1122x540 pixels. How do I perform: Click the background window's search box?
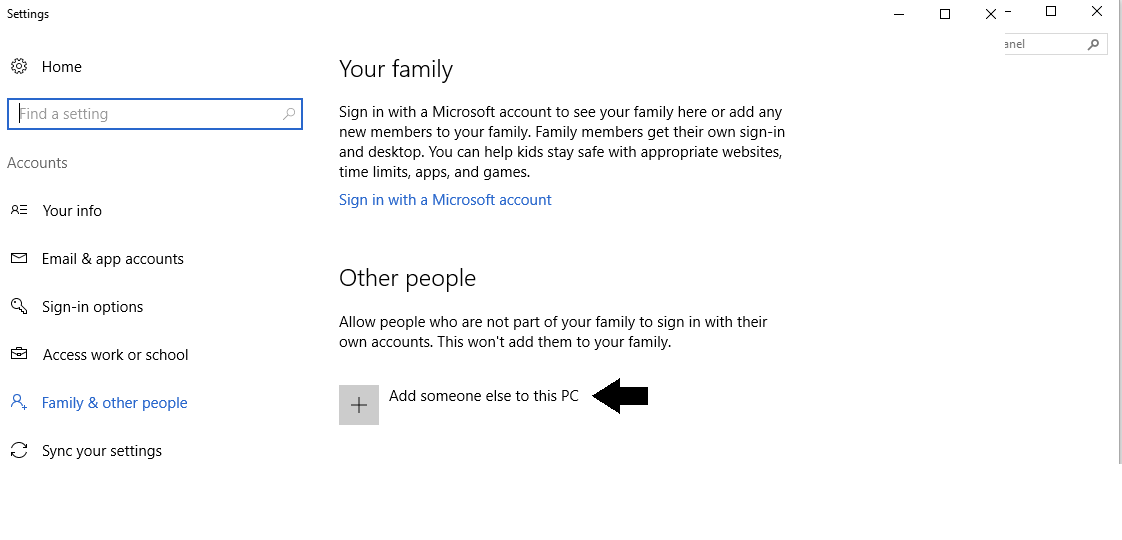(x=1045, y=45)
